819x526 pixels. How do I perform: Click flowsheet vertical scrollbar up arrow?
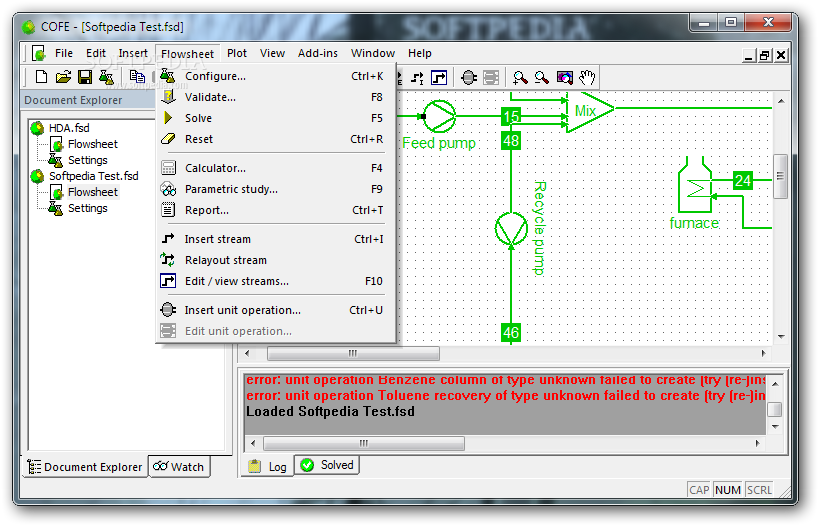[x=781, y=101]
